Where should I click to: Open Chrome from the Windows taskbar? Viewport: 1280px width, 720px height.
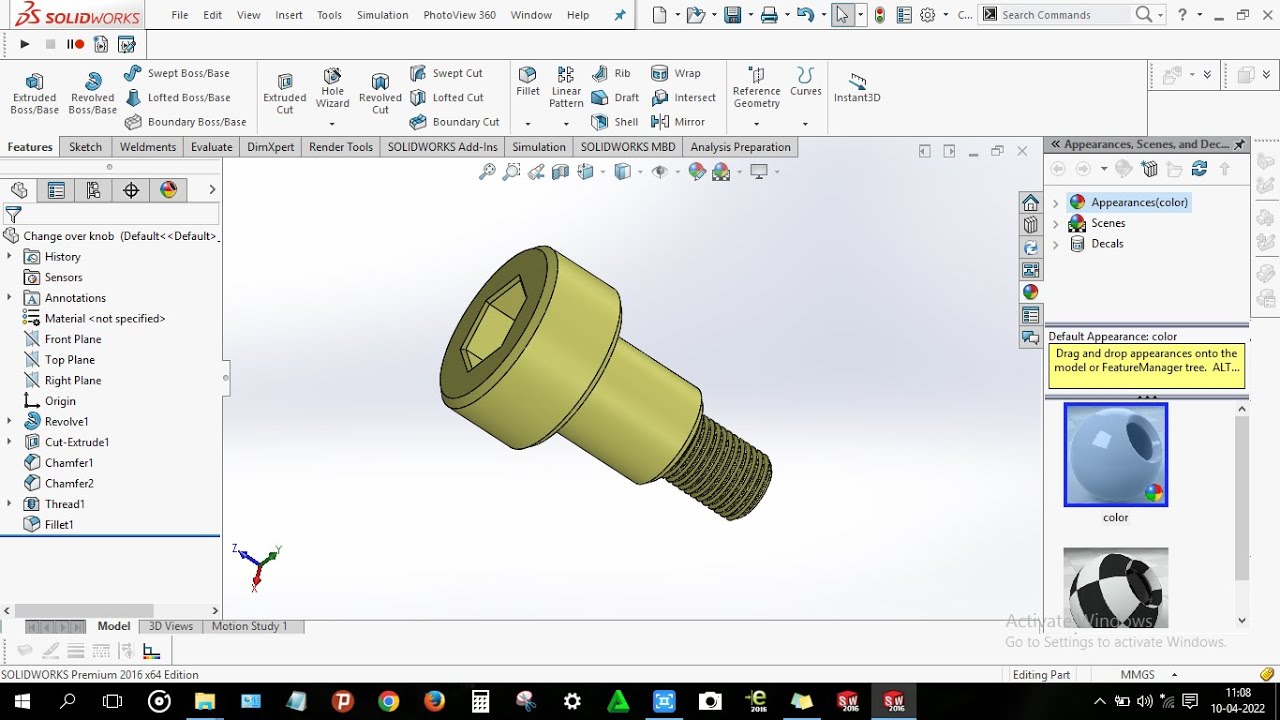(388, 701)
